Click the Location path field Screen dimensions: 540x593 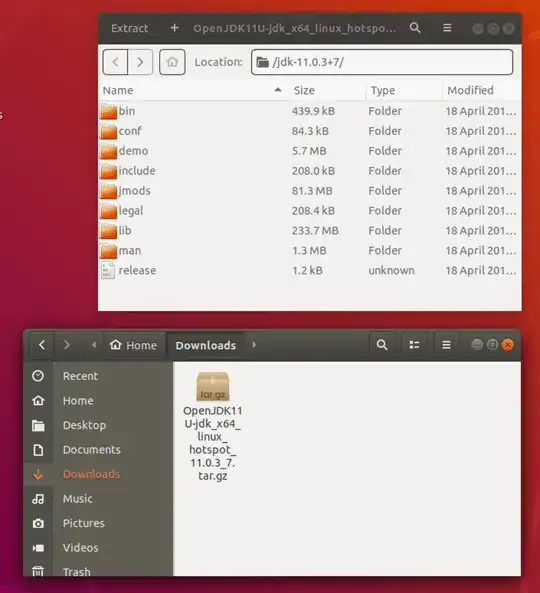coord(382,62)
